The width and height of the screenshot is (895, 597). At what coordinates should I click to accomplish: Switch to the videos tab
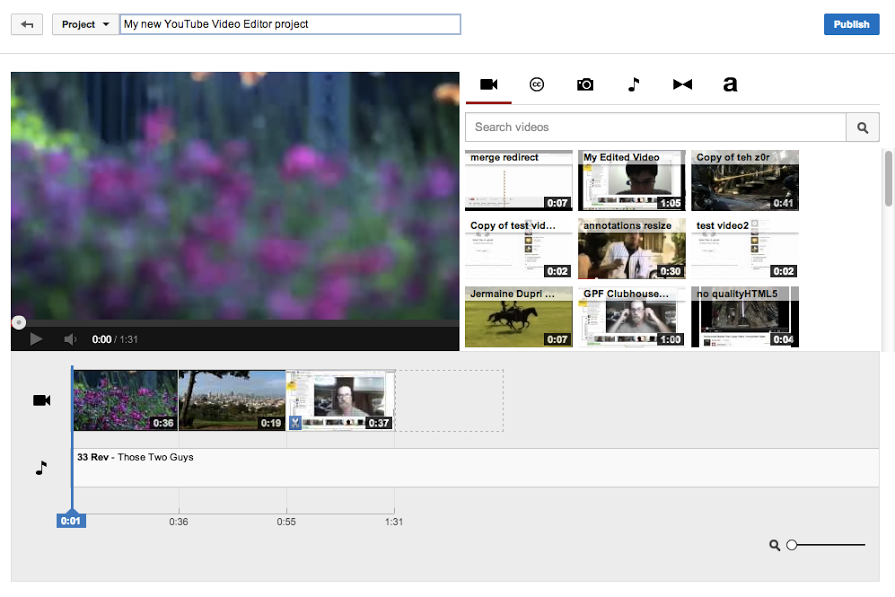[x=488, y=85]
